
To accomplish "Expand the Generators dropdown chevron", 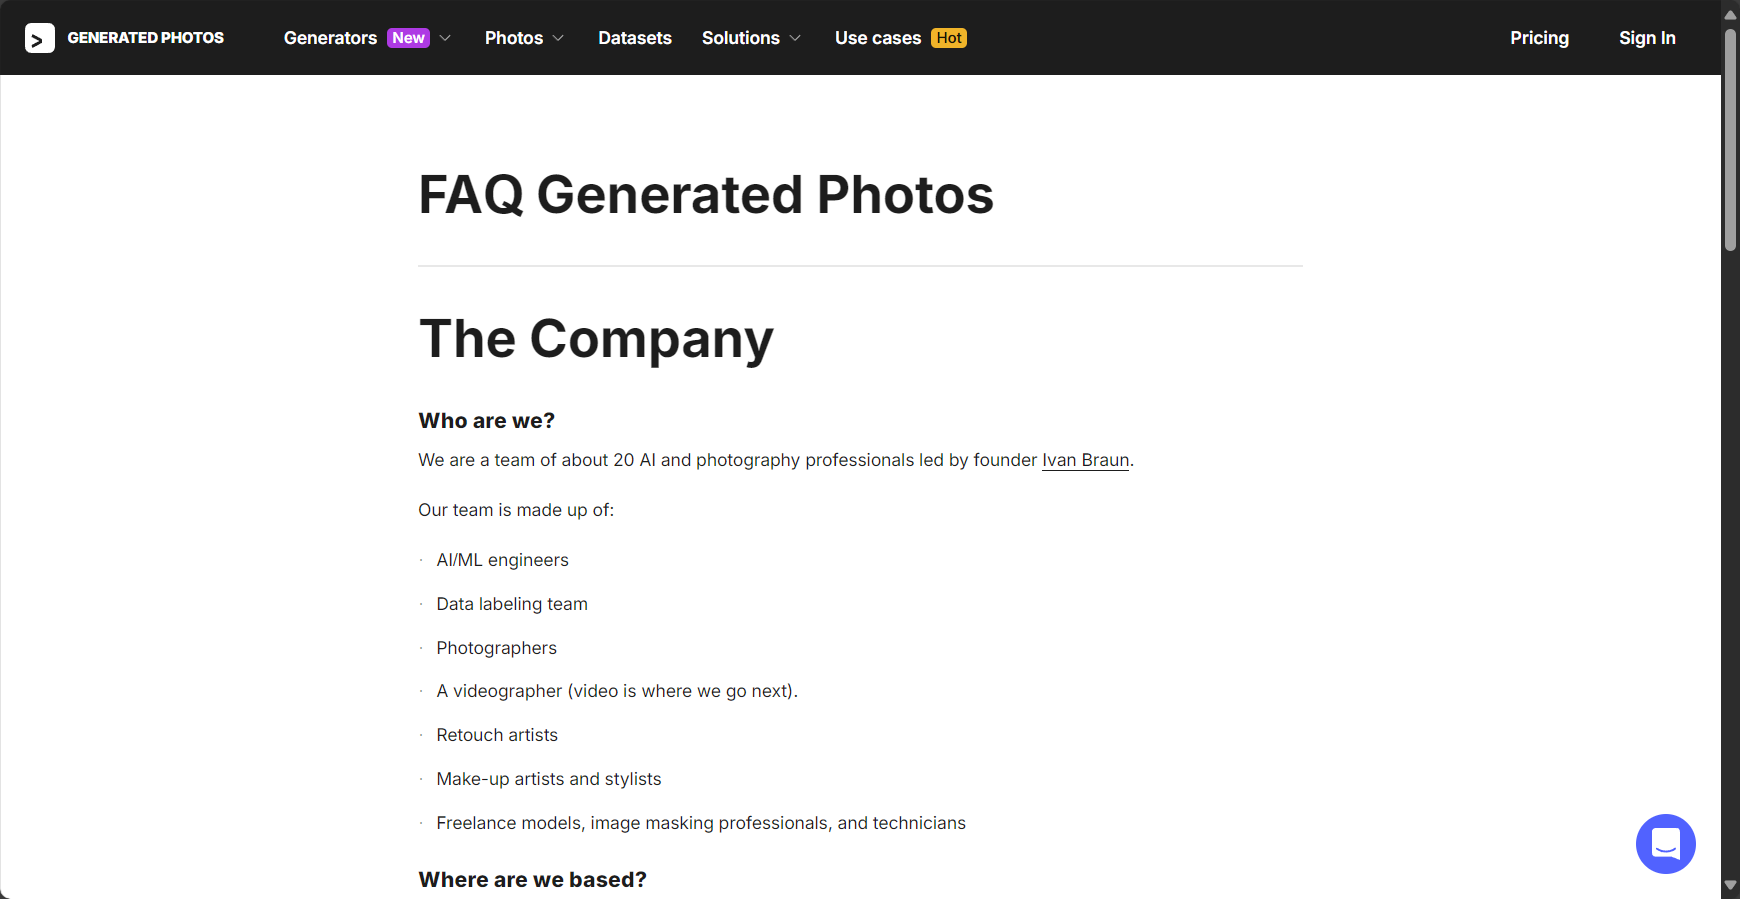I will (445, 38).
